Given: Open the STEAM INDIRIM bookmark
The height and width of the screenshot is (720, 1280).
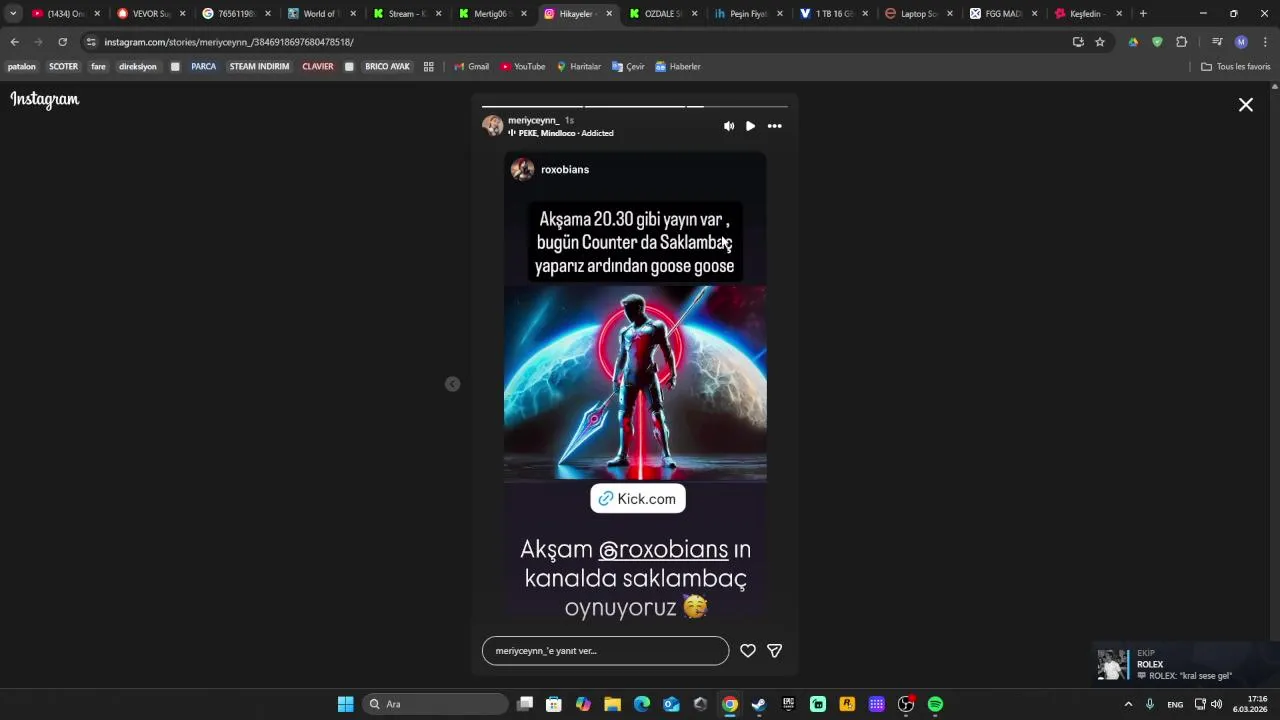Looking at the screenshot, I should point(259,67).
